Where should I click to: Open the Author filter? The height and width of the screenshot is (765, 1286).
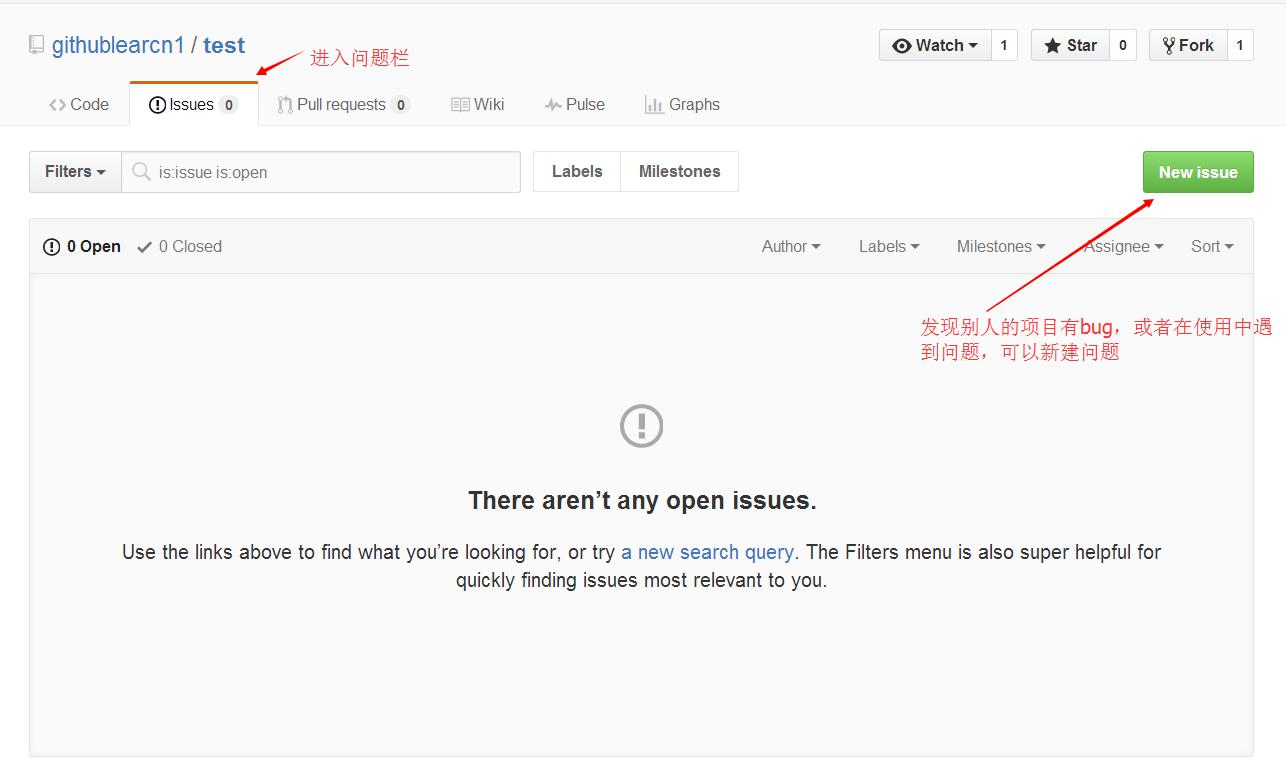click(x=790, y=246)
